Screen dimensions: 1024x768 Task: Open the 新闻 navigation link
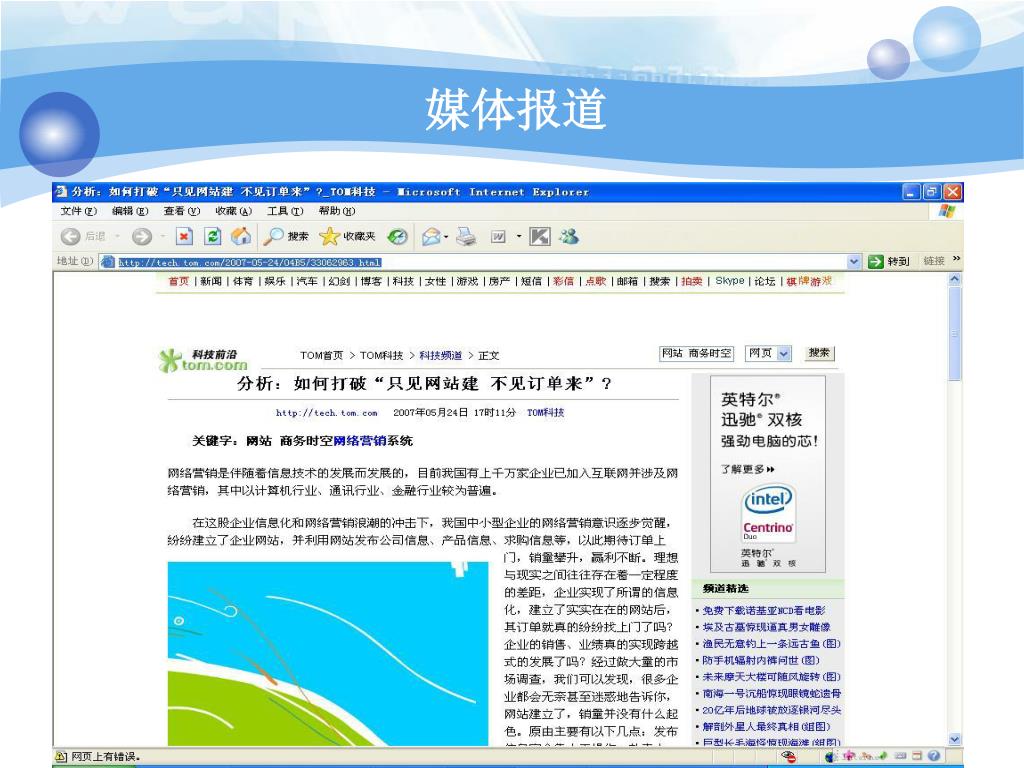pos(211,281)
